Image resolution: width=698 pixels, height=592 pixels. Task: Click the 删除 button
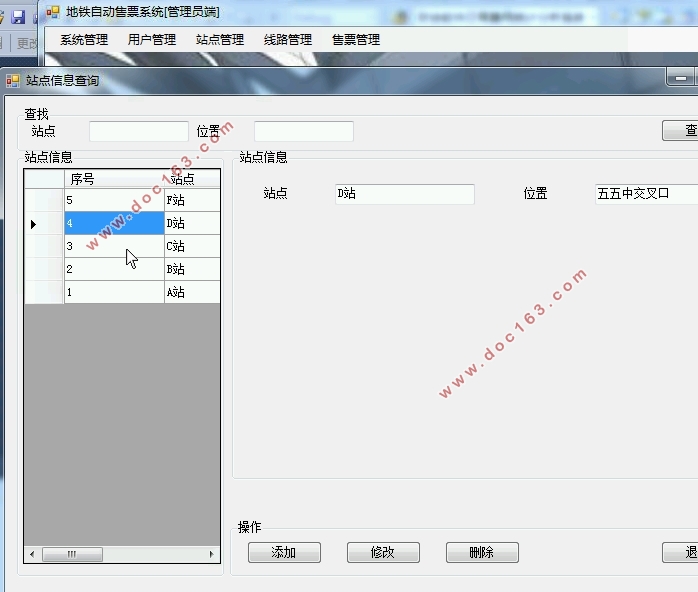point(482,552)
